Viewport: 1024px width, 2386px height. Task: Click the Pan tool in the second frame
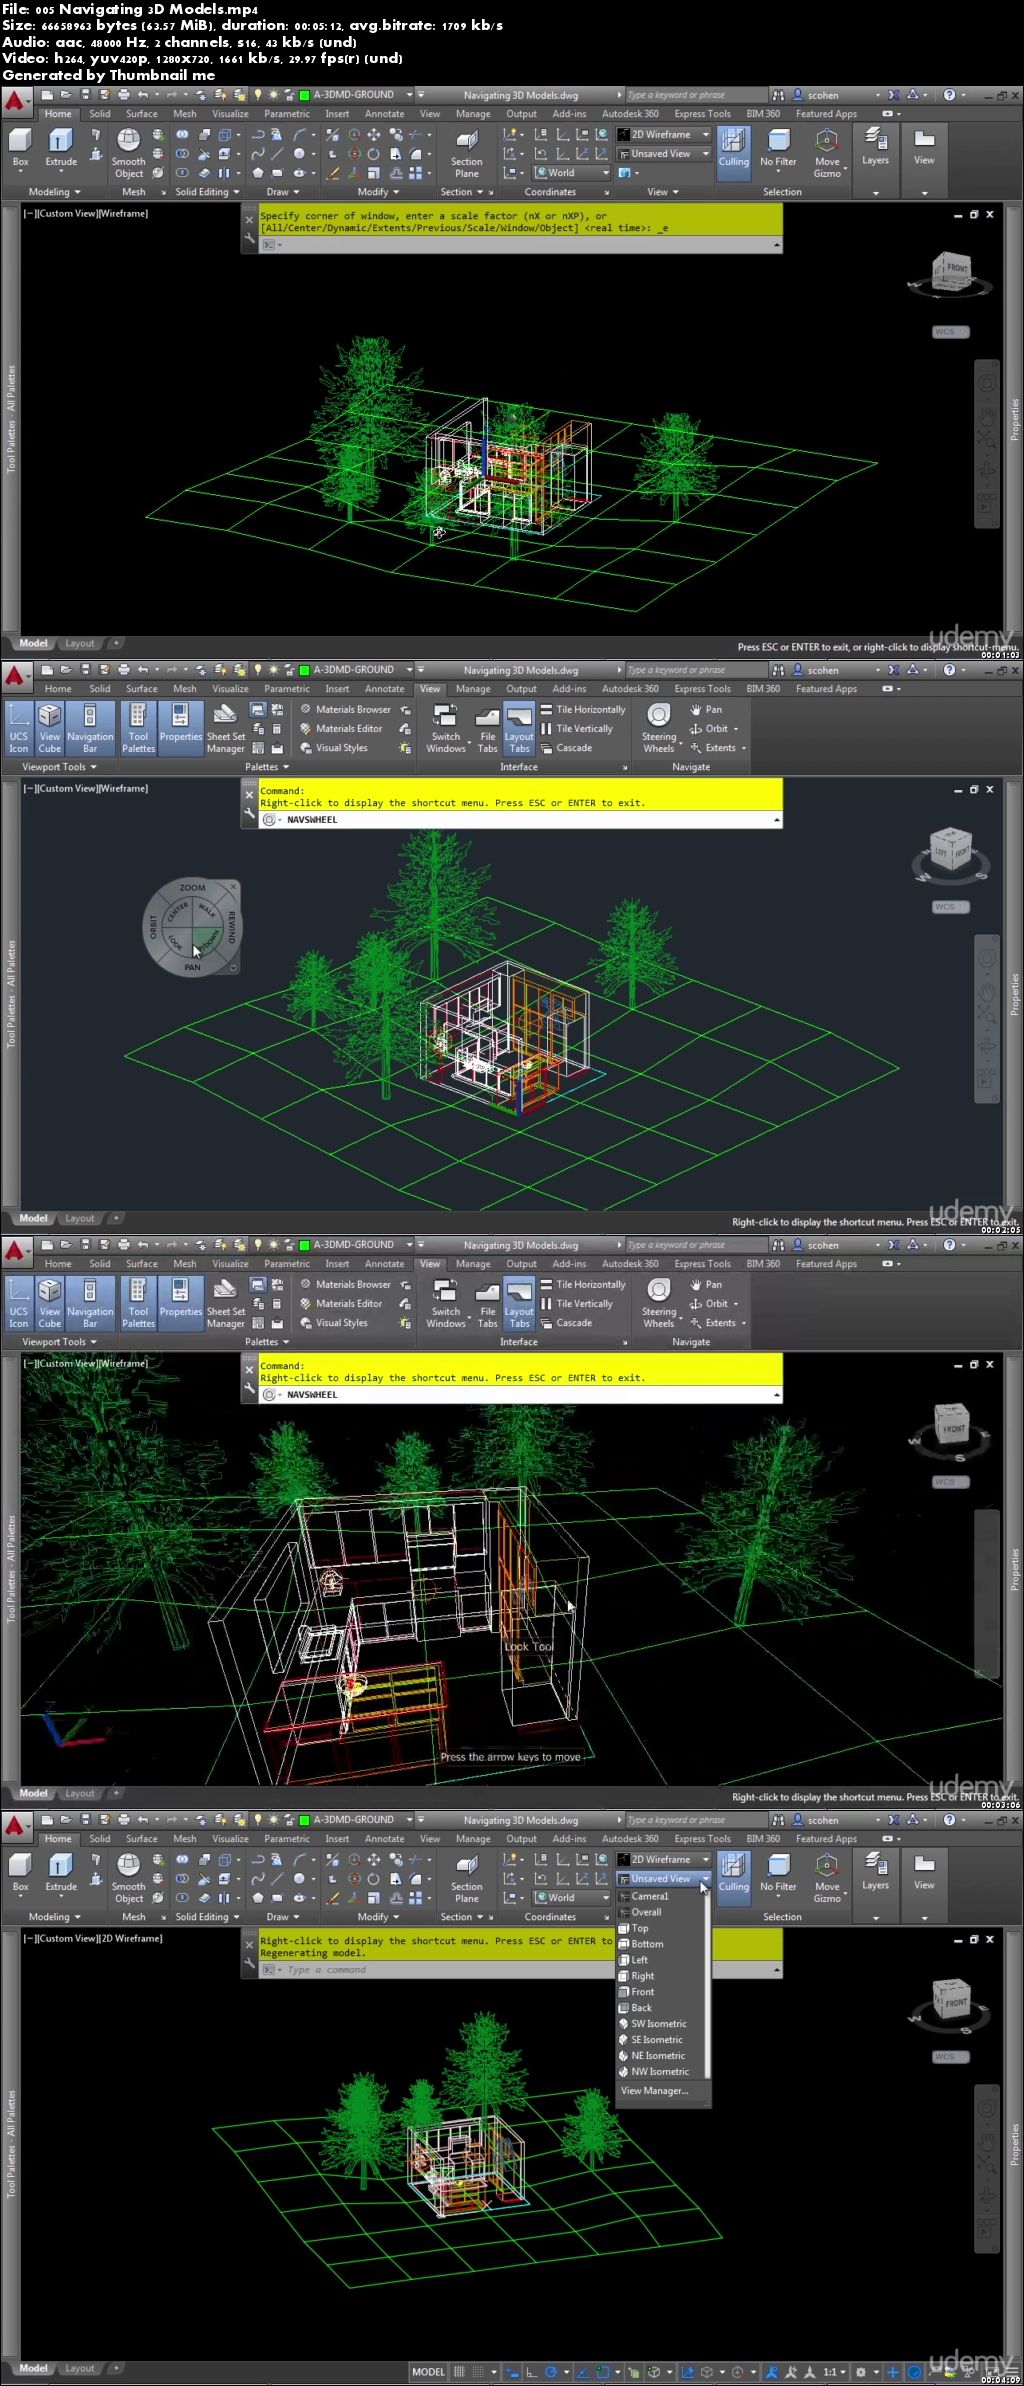point(706,709)
